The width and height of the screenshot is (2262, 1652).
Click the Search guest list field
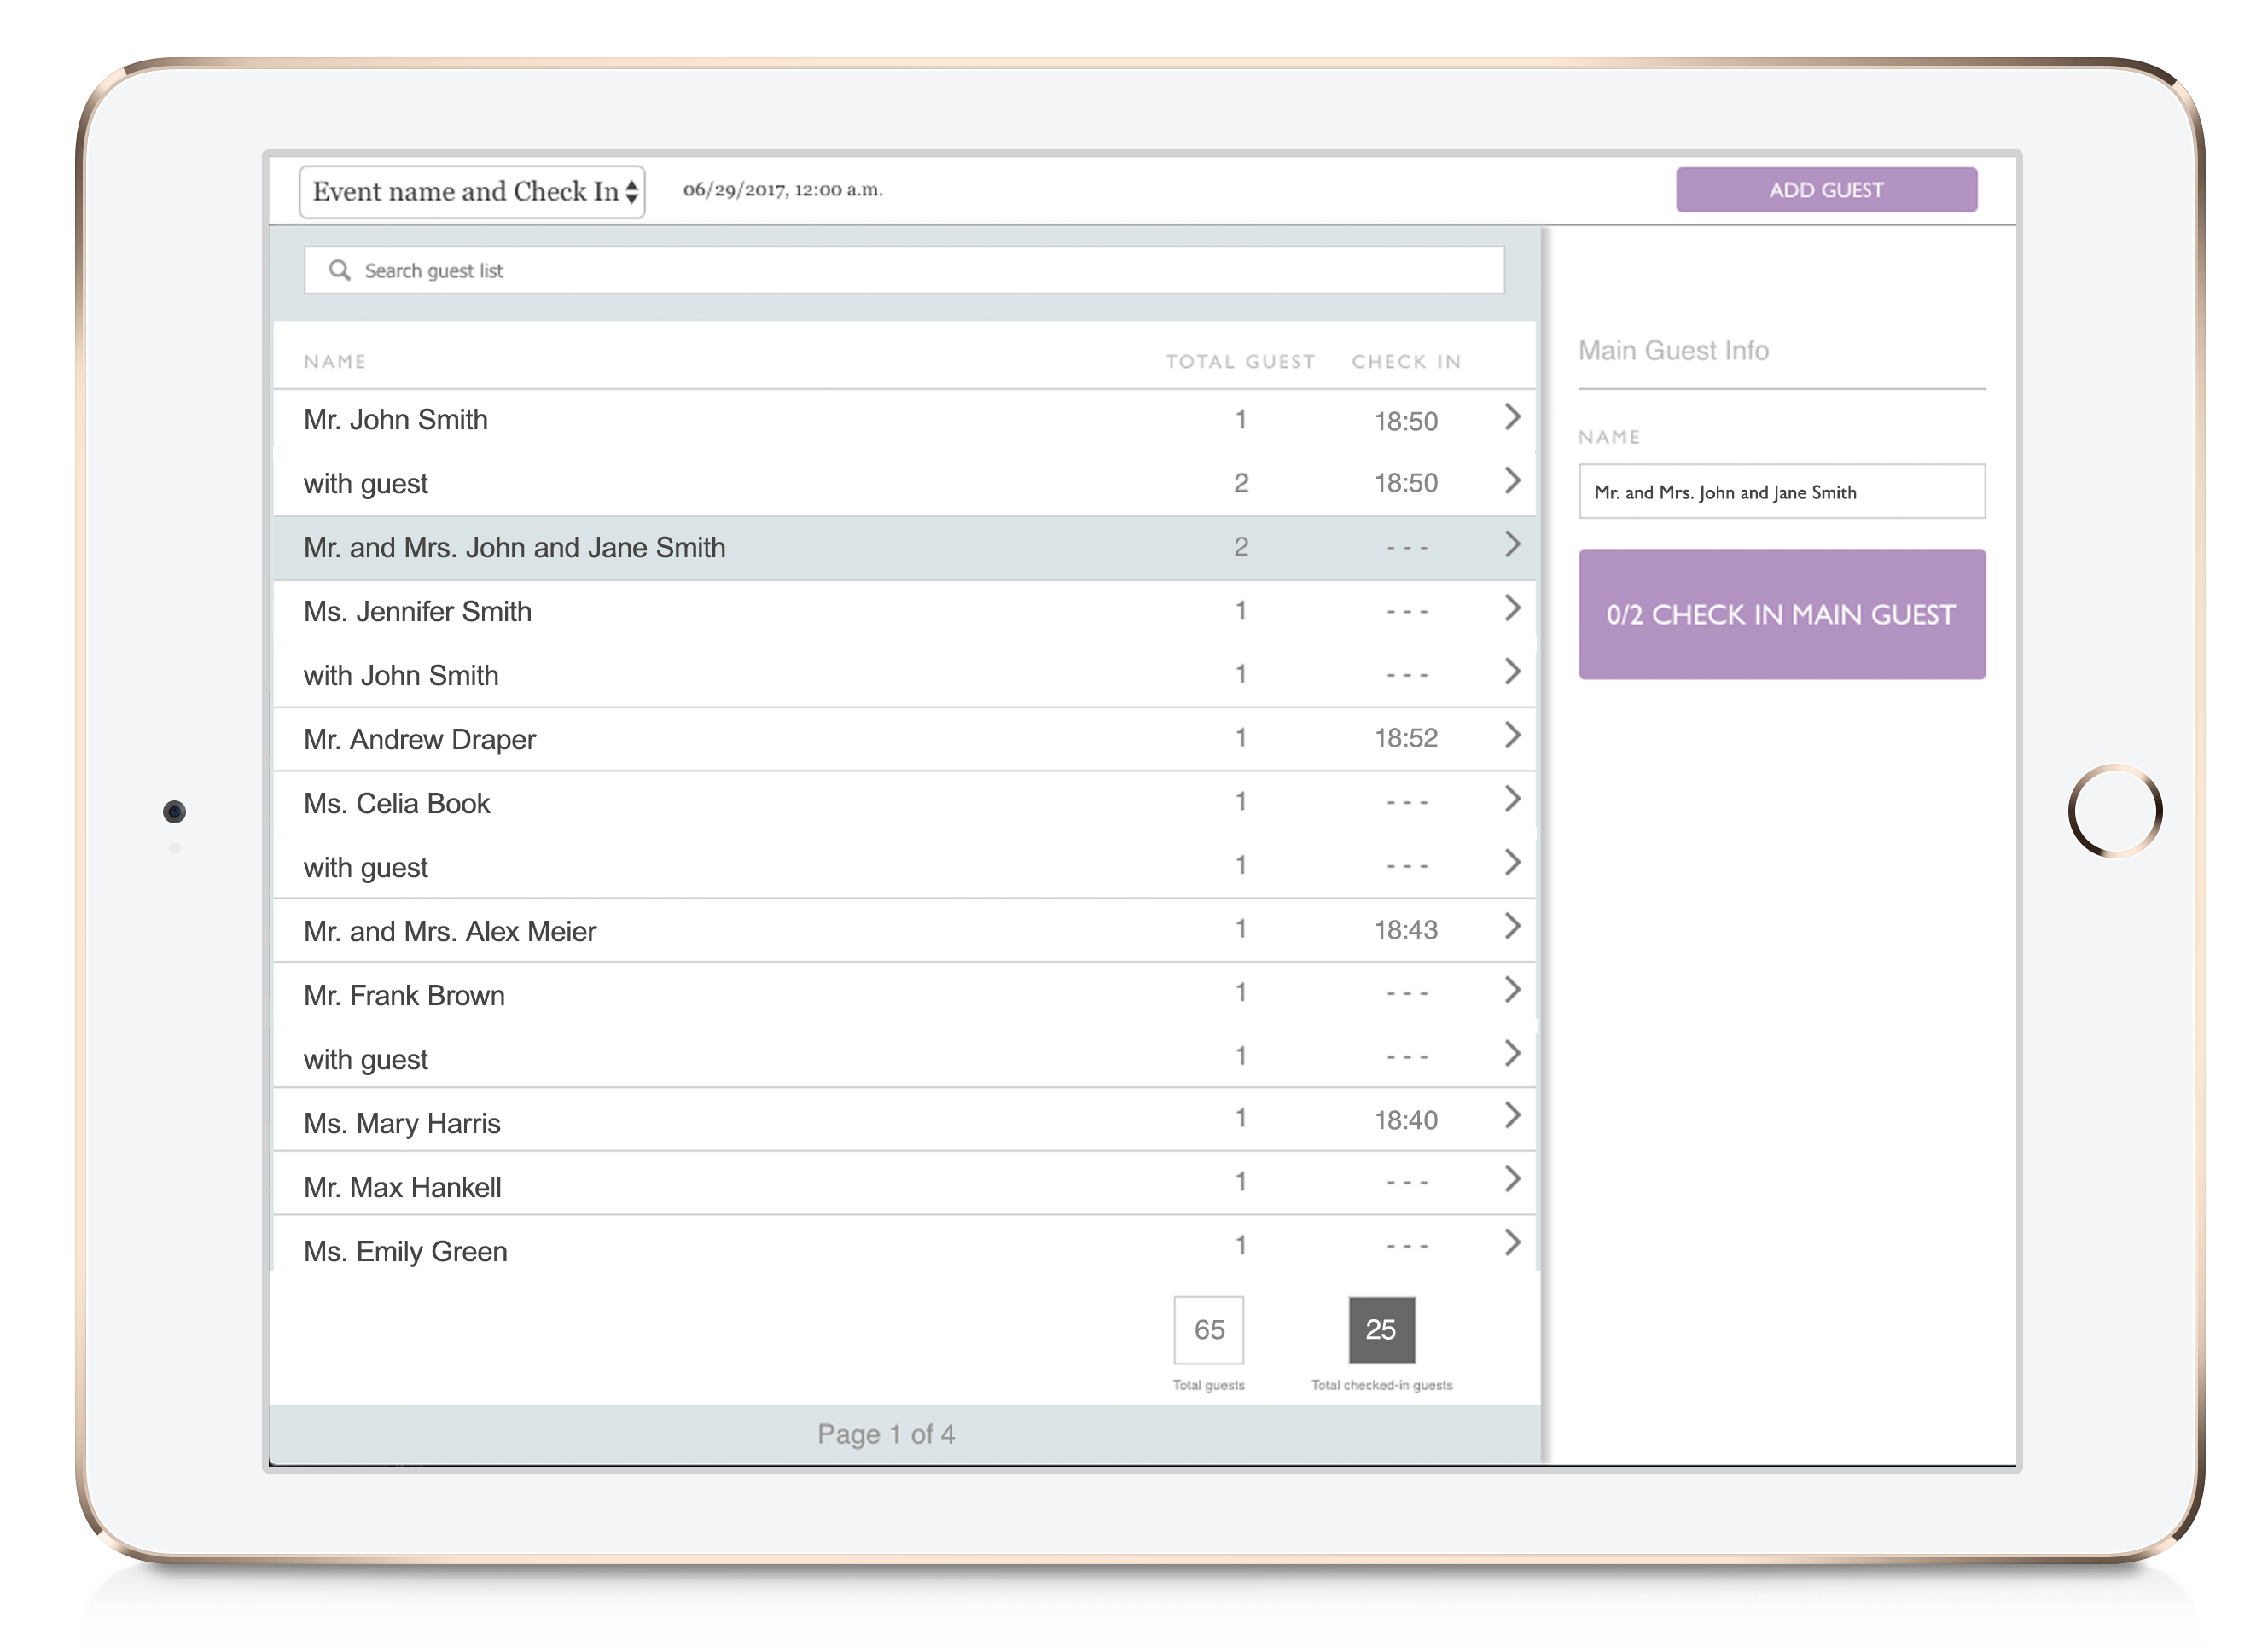[904, 271]
